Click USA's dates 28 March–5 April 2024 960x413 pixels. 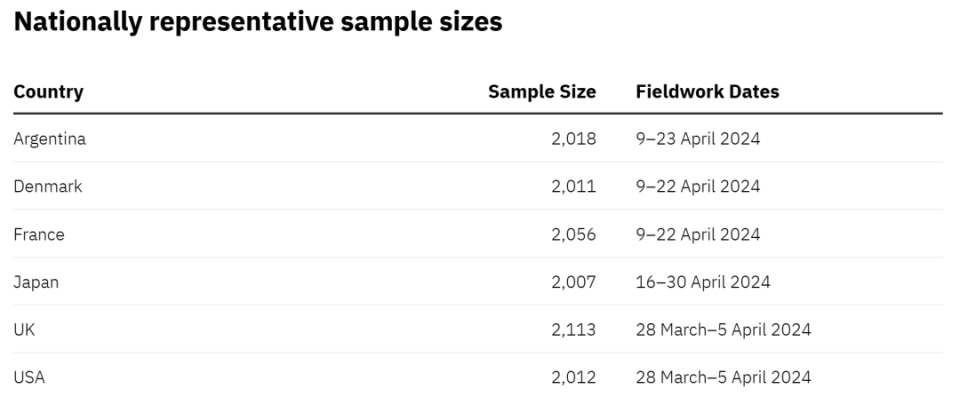pyautogui.click(x=723, y=378)
